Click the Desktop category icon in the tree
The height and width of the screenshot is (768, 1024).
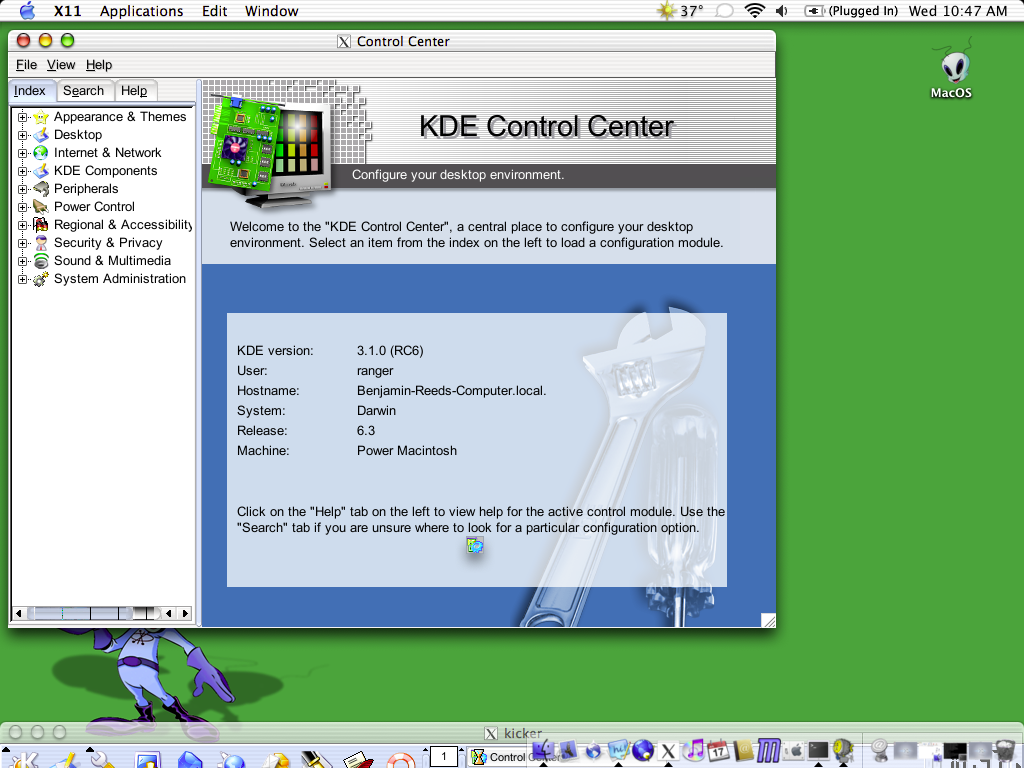click(40, 135)
